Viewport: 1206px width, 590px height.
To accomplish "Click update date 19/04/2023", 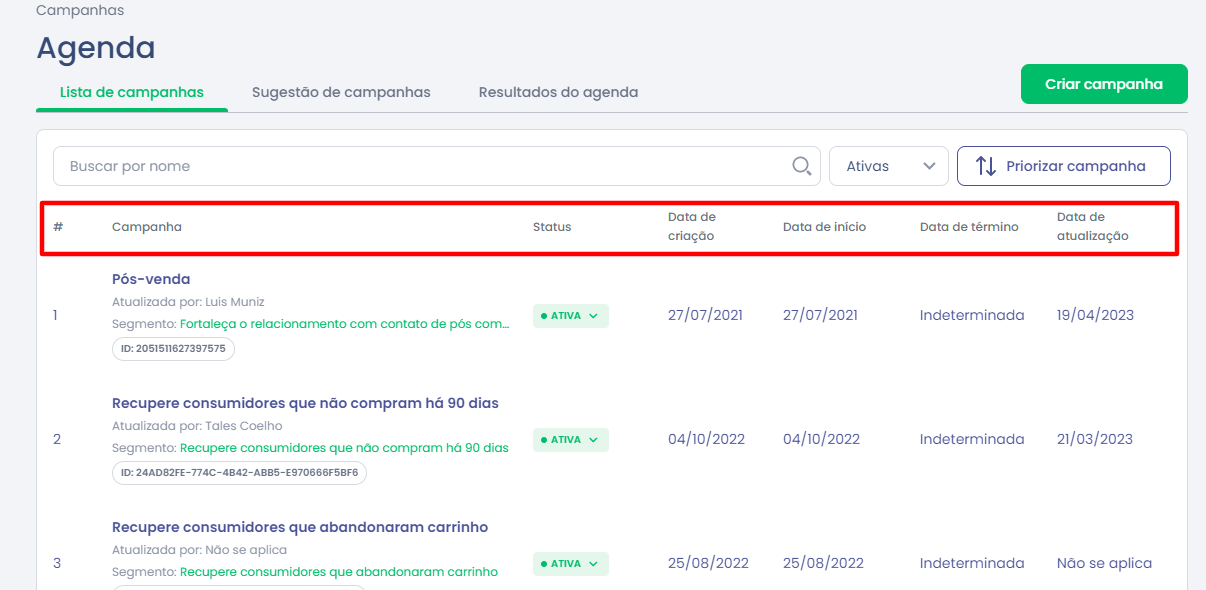I will click(1095, 315).
